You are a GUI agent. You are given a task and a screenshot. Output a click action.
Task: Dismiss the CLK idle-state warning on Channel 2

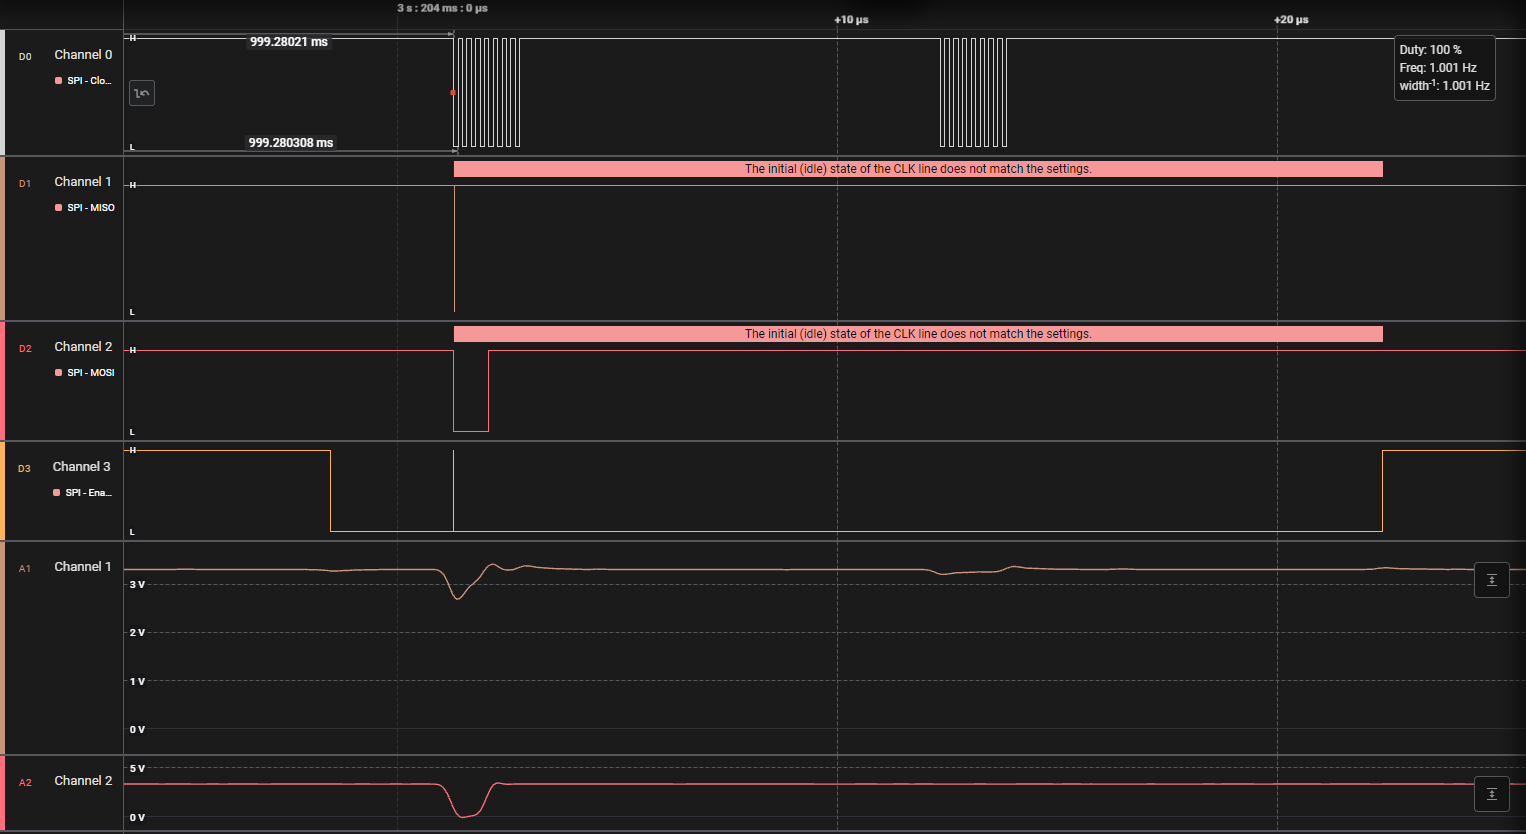tap(918, 333)
